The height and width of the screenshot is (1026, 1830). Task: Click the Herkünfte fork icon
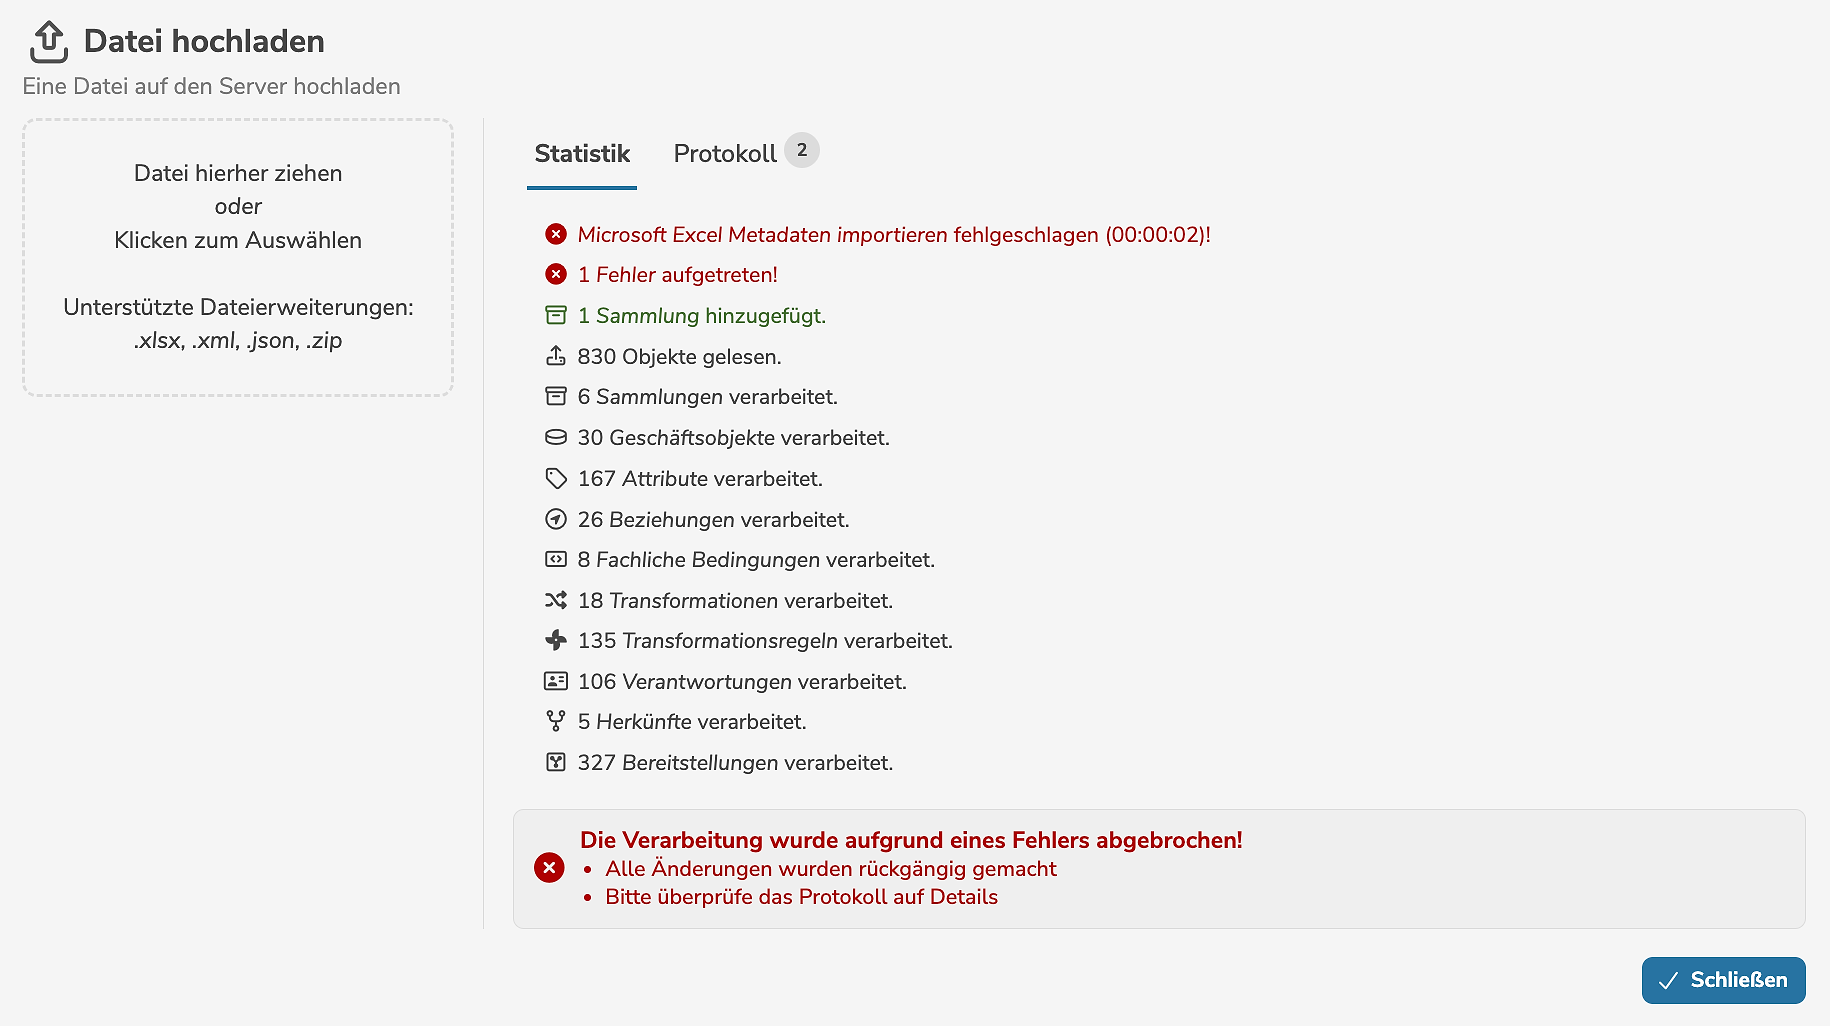pos(556,721)
